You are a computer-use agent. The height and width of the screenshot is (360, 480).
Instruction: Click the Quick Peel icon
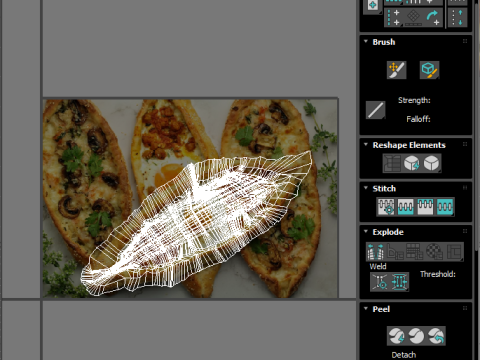tap(397, 336)
